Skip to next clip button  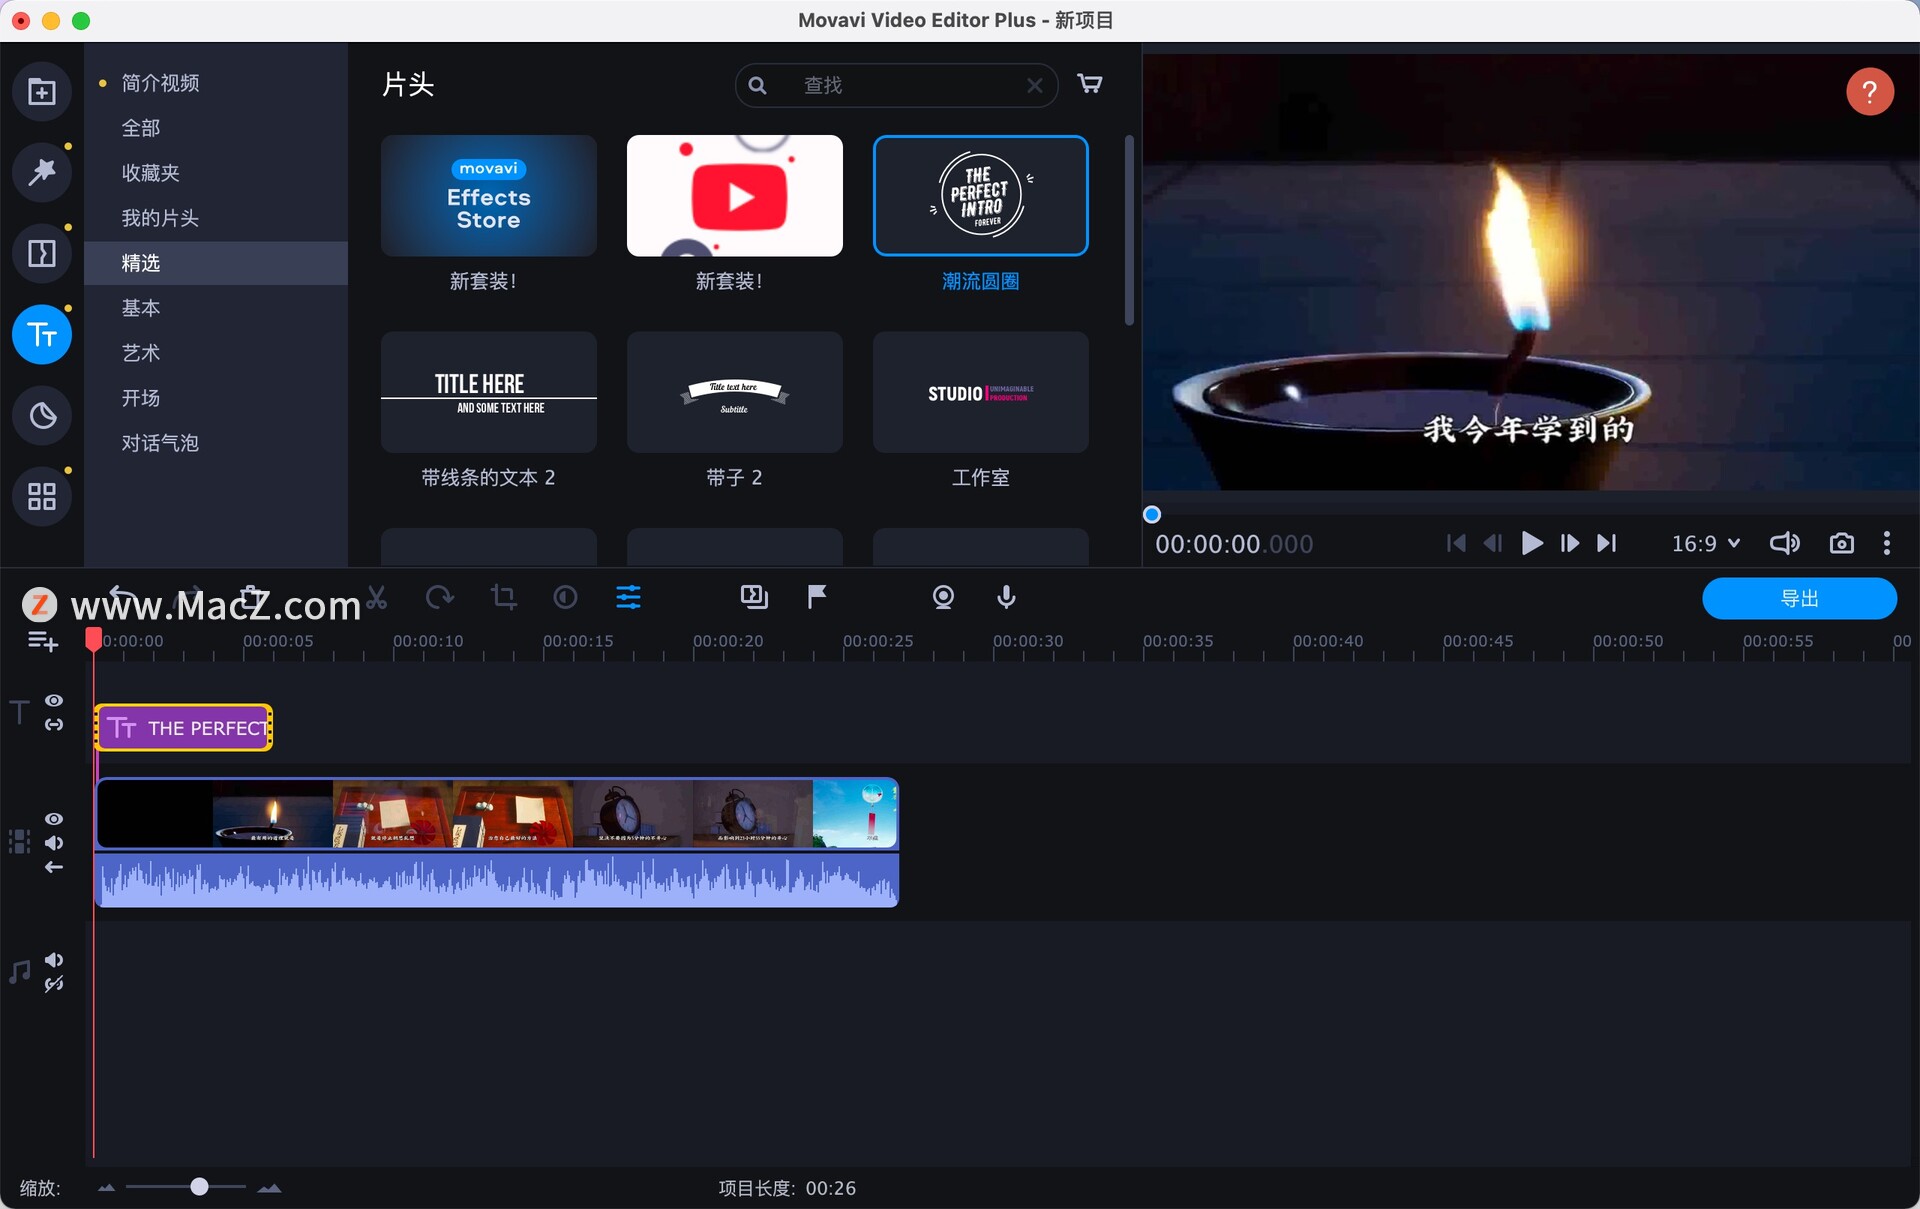tap(1606, 543)
